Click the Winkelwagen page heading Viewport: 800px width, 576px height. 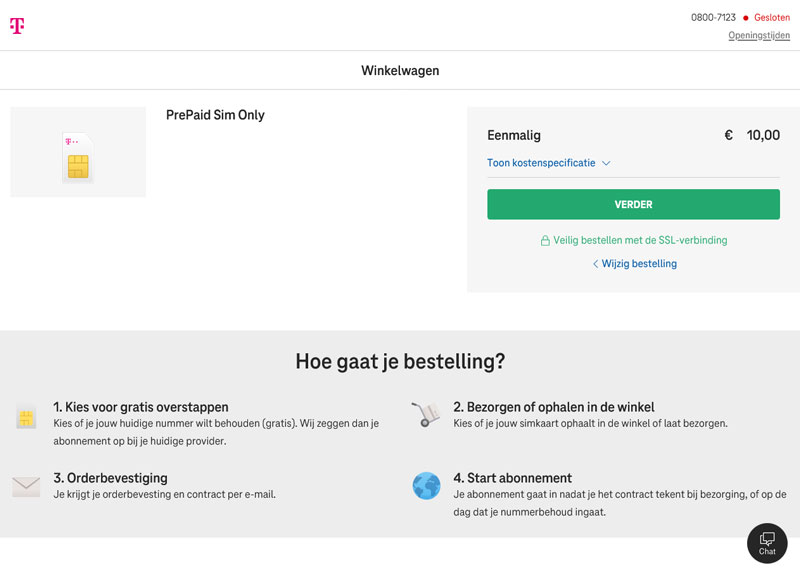pyautogui.click(x=400, y=70)
